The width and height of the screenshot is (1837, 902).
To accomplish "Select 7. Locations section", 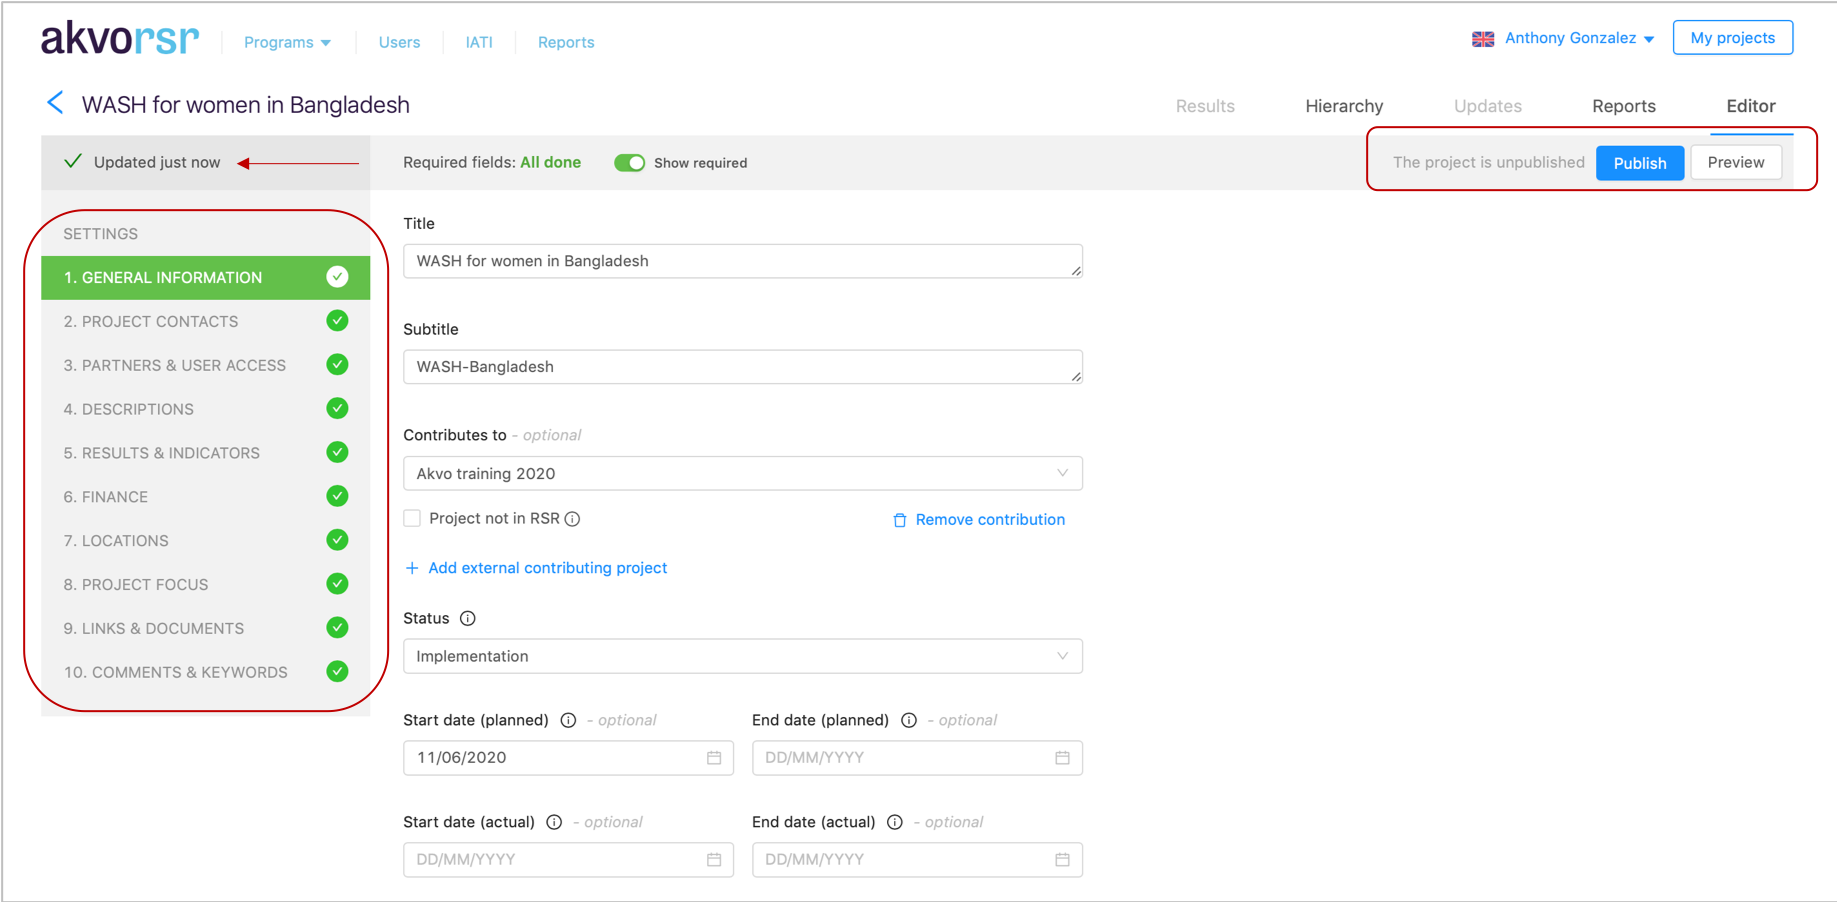I will [x=205, y=541].
